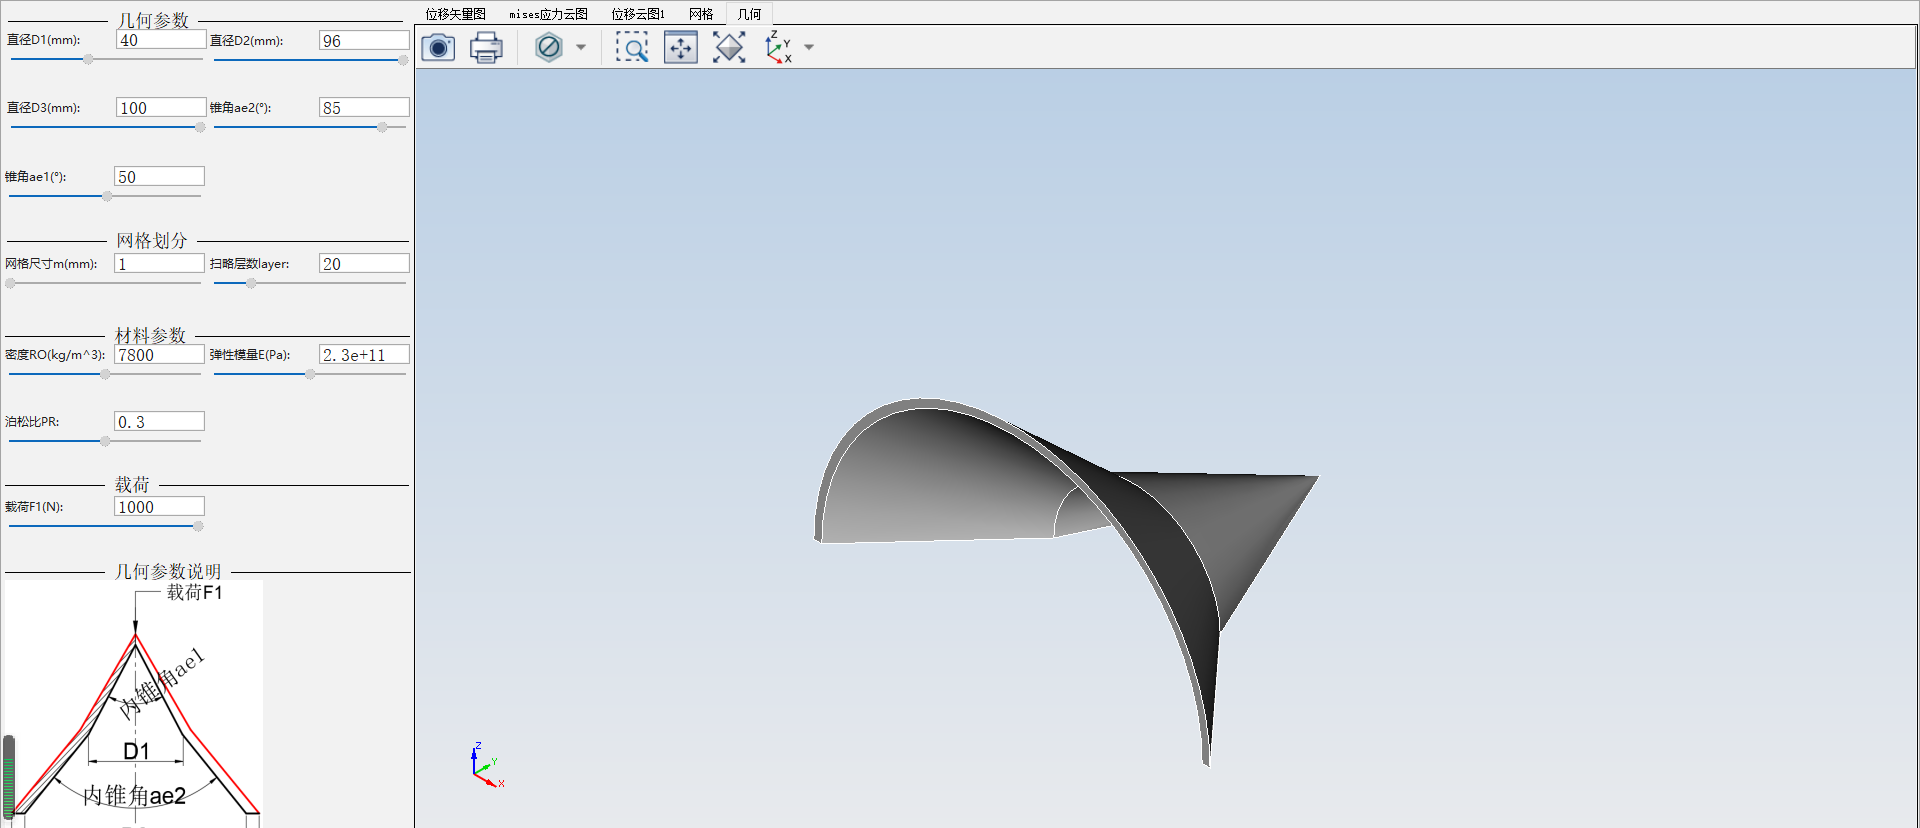
Task: Switch to the 几何 tab
Action: [x=749, y=14]
